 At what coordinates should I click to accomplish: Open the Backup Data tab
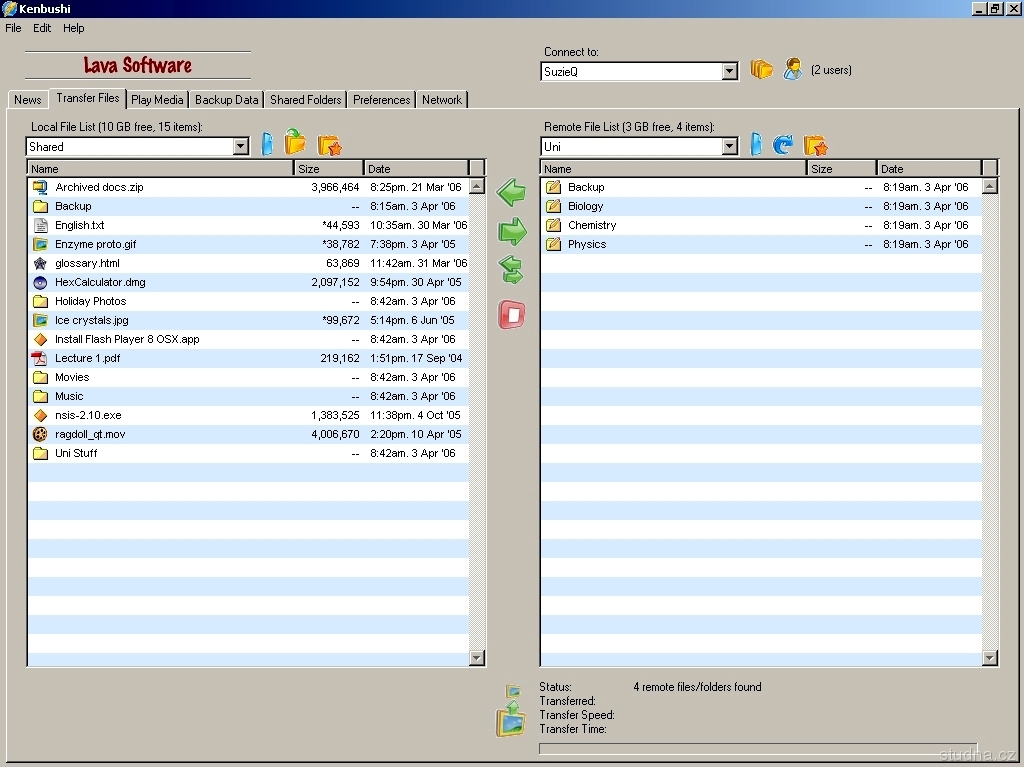(x=226, y=100)
